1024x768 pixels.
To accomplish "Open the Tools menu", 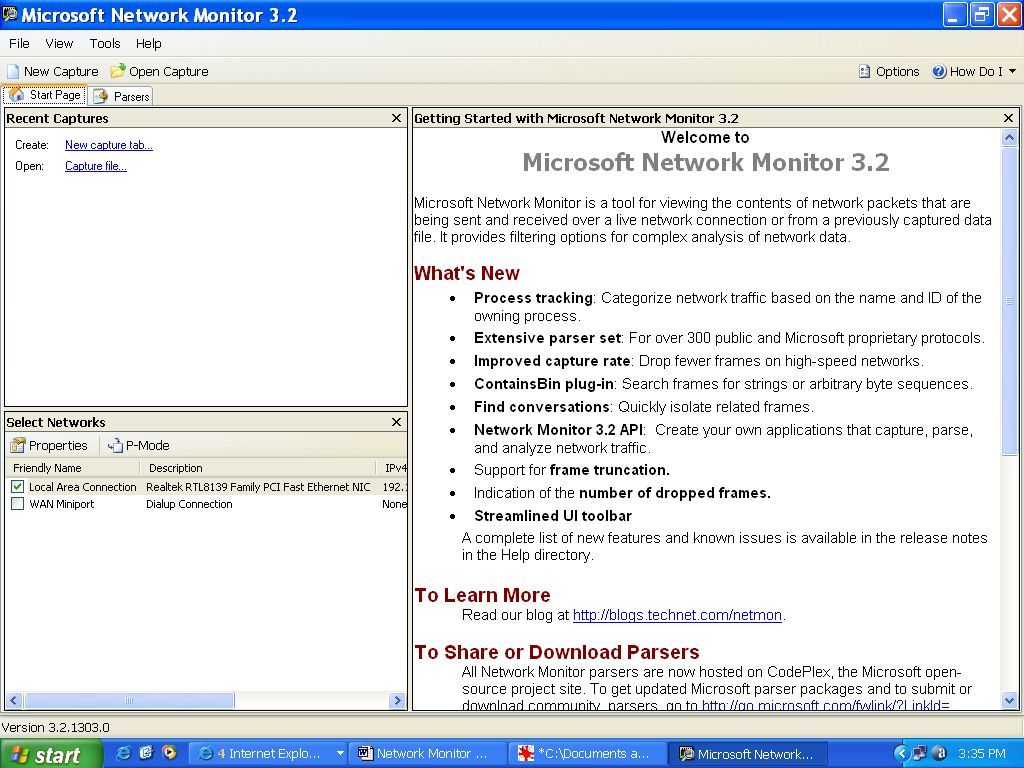I will tap(105, 44).
